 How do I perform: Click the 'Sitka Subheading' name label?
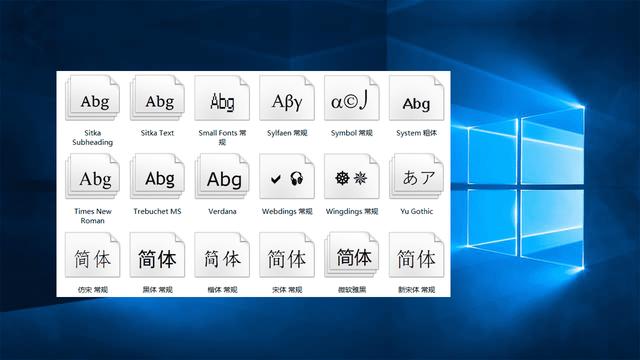click(93, 138)
